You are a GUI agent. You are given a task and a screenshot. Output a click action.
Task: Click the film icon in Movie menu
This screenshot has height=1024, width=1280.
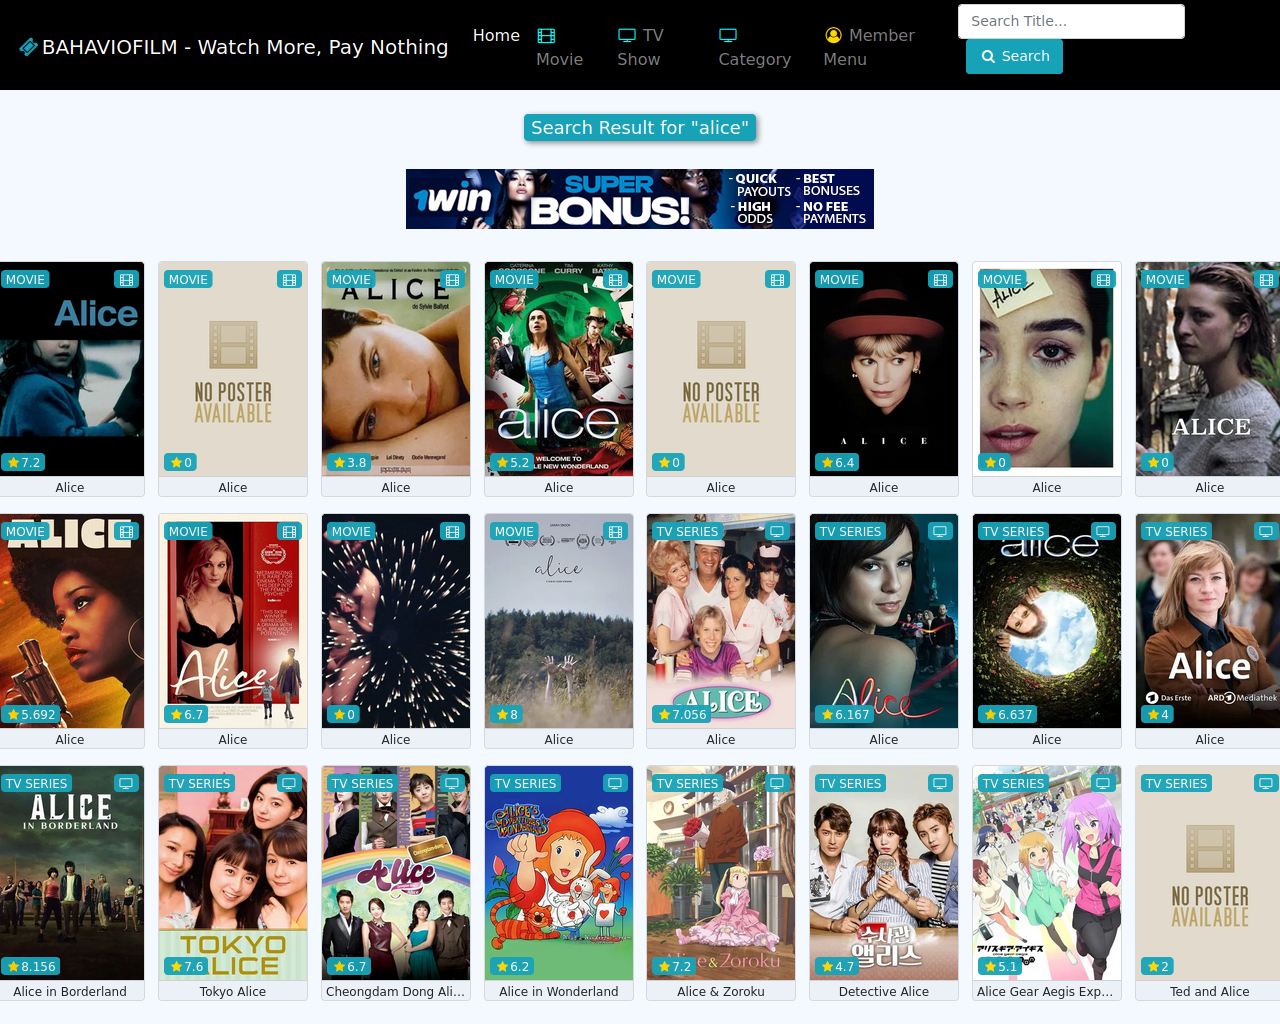click(x=546, y=36)
